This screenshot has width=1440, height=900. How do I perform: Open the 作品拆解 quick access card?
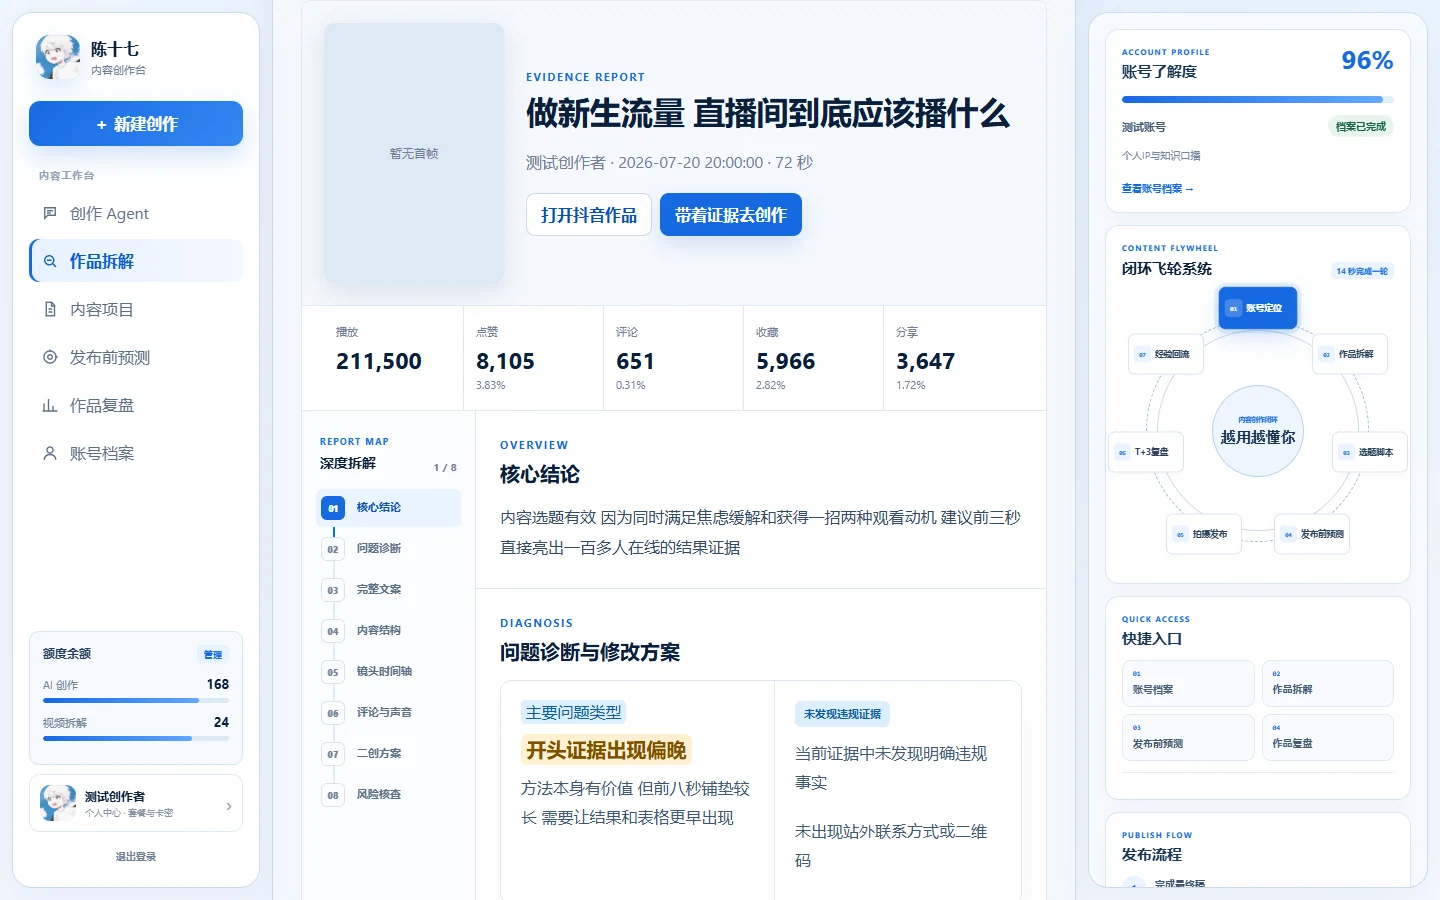pyautogui.click(x=1327, y=683)
